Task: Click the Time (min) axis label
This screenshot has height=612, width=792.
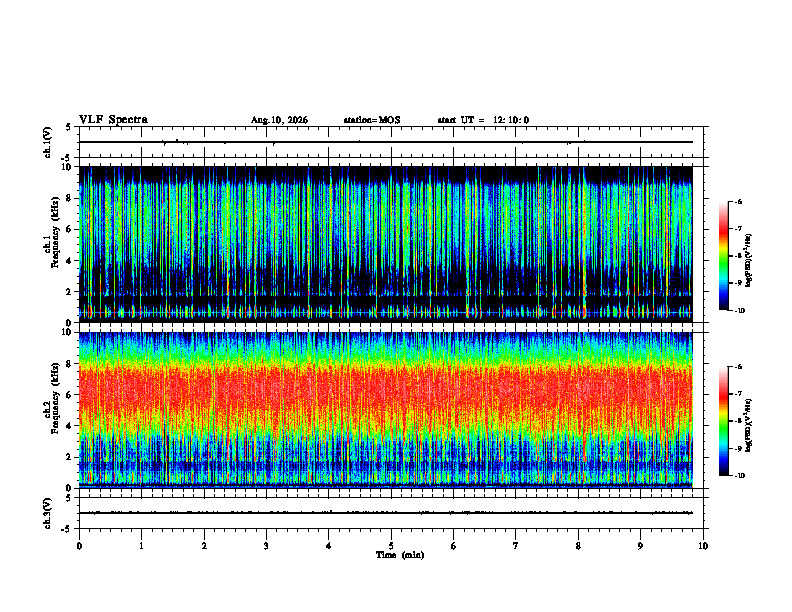Action: pyautogui.click(x=400, y=555)
